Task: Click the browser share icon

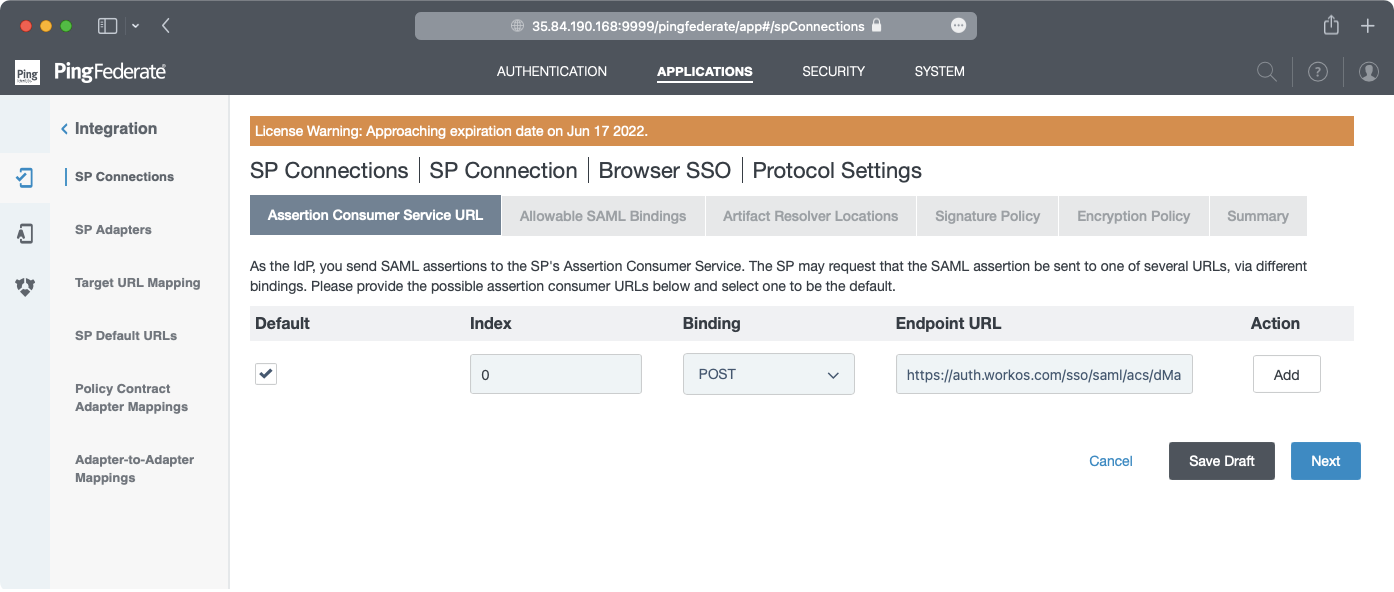Action: coord(1331,26)
